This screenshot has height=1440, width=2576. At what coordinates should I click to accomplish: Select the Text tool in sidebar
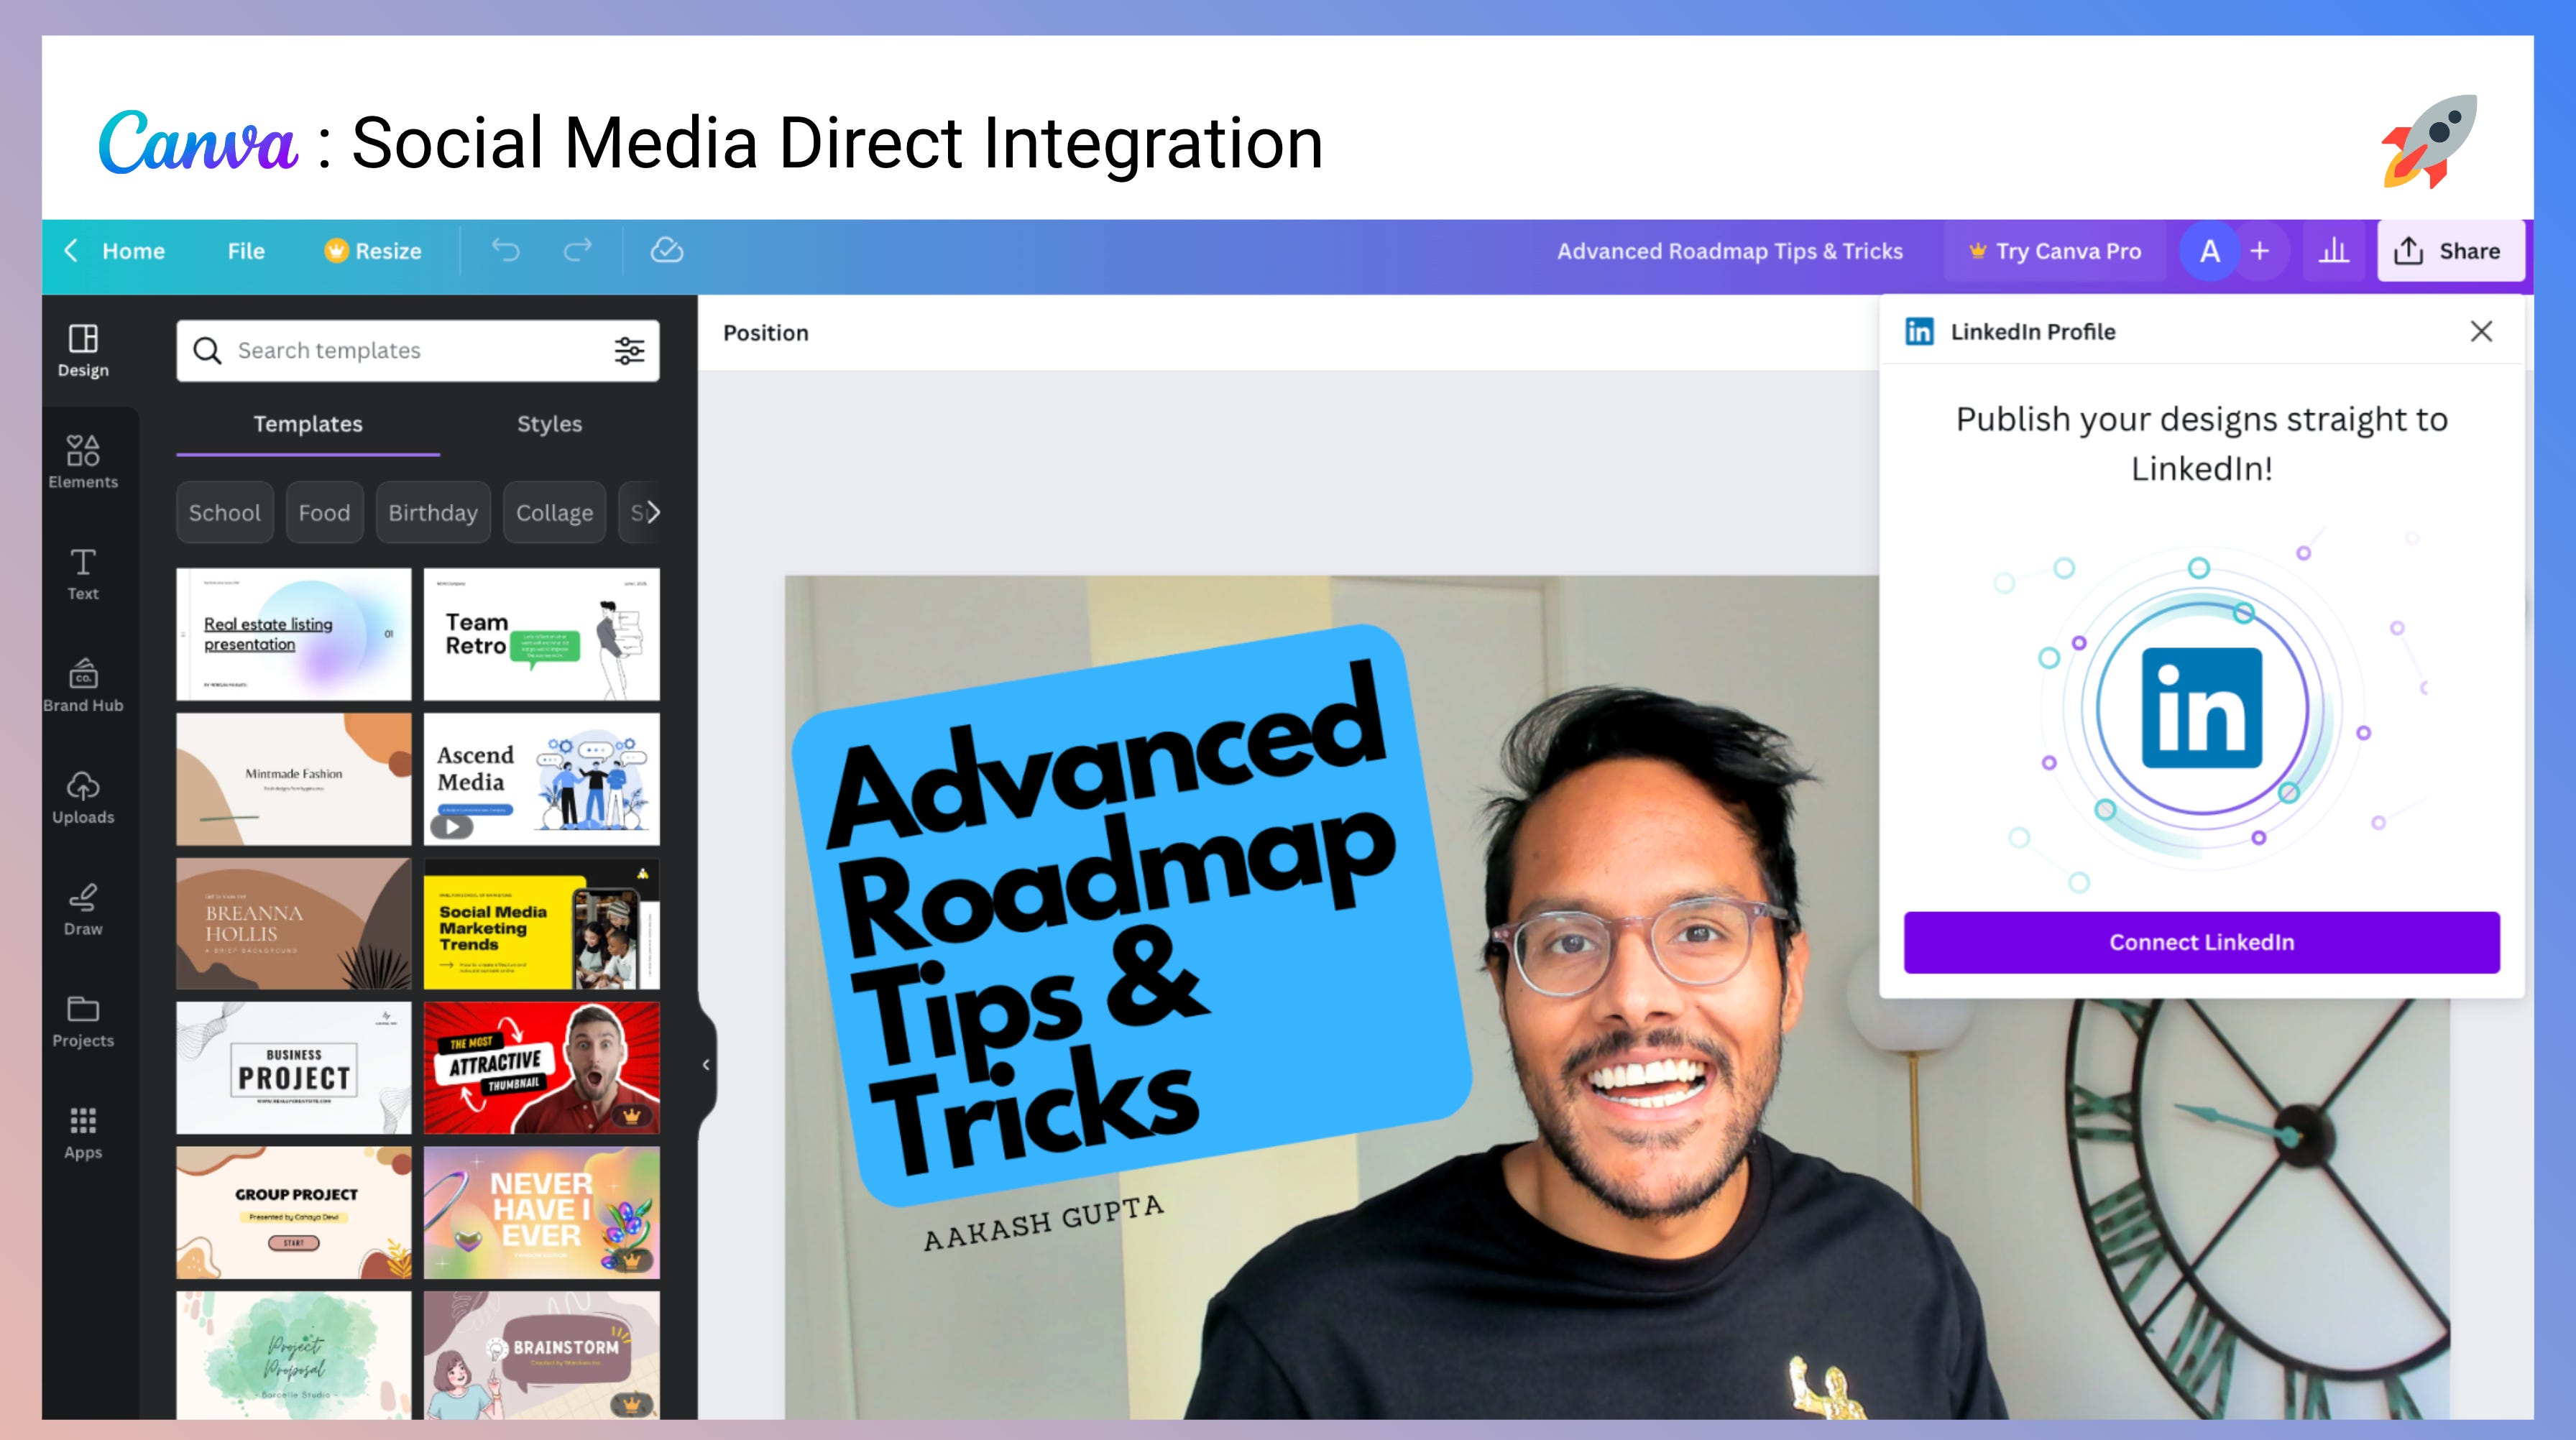pos(83,574)
